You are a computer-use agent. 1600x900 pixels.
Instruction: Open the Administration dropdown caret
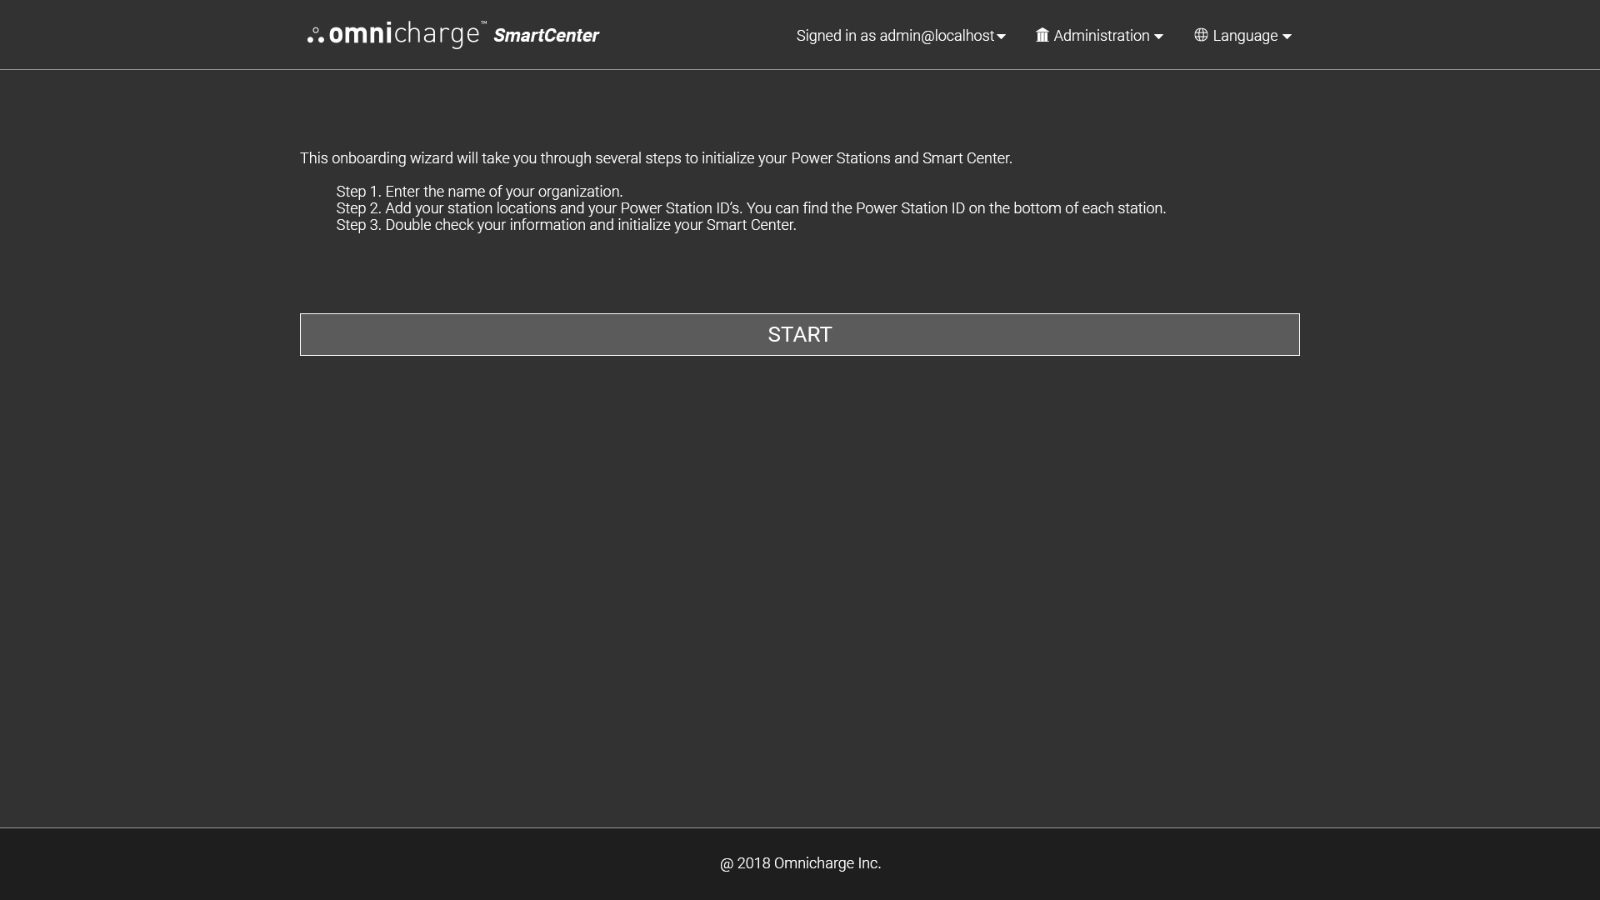[1158, 37]
